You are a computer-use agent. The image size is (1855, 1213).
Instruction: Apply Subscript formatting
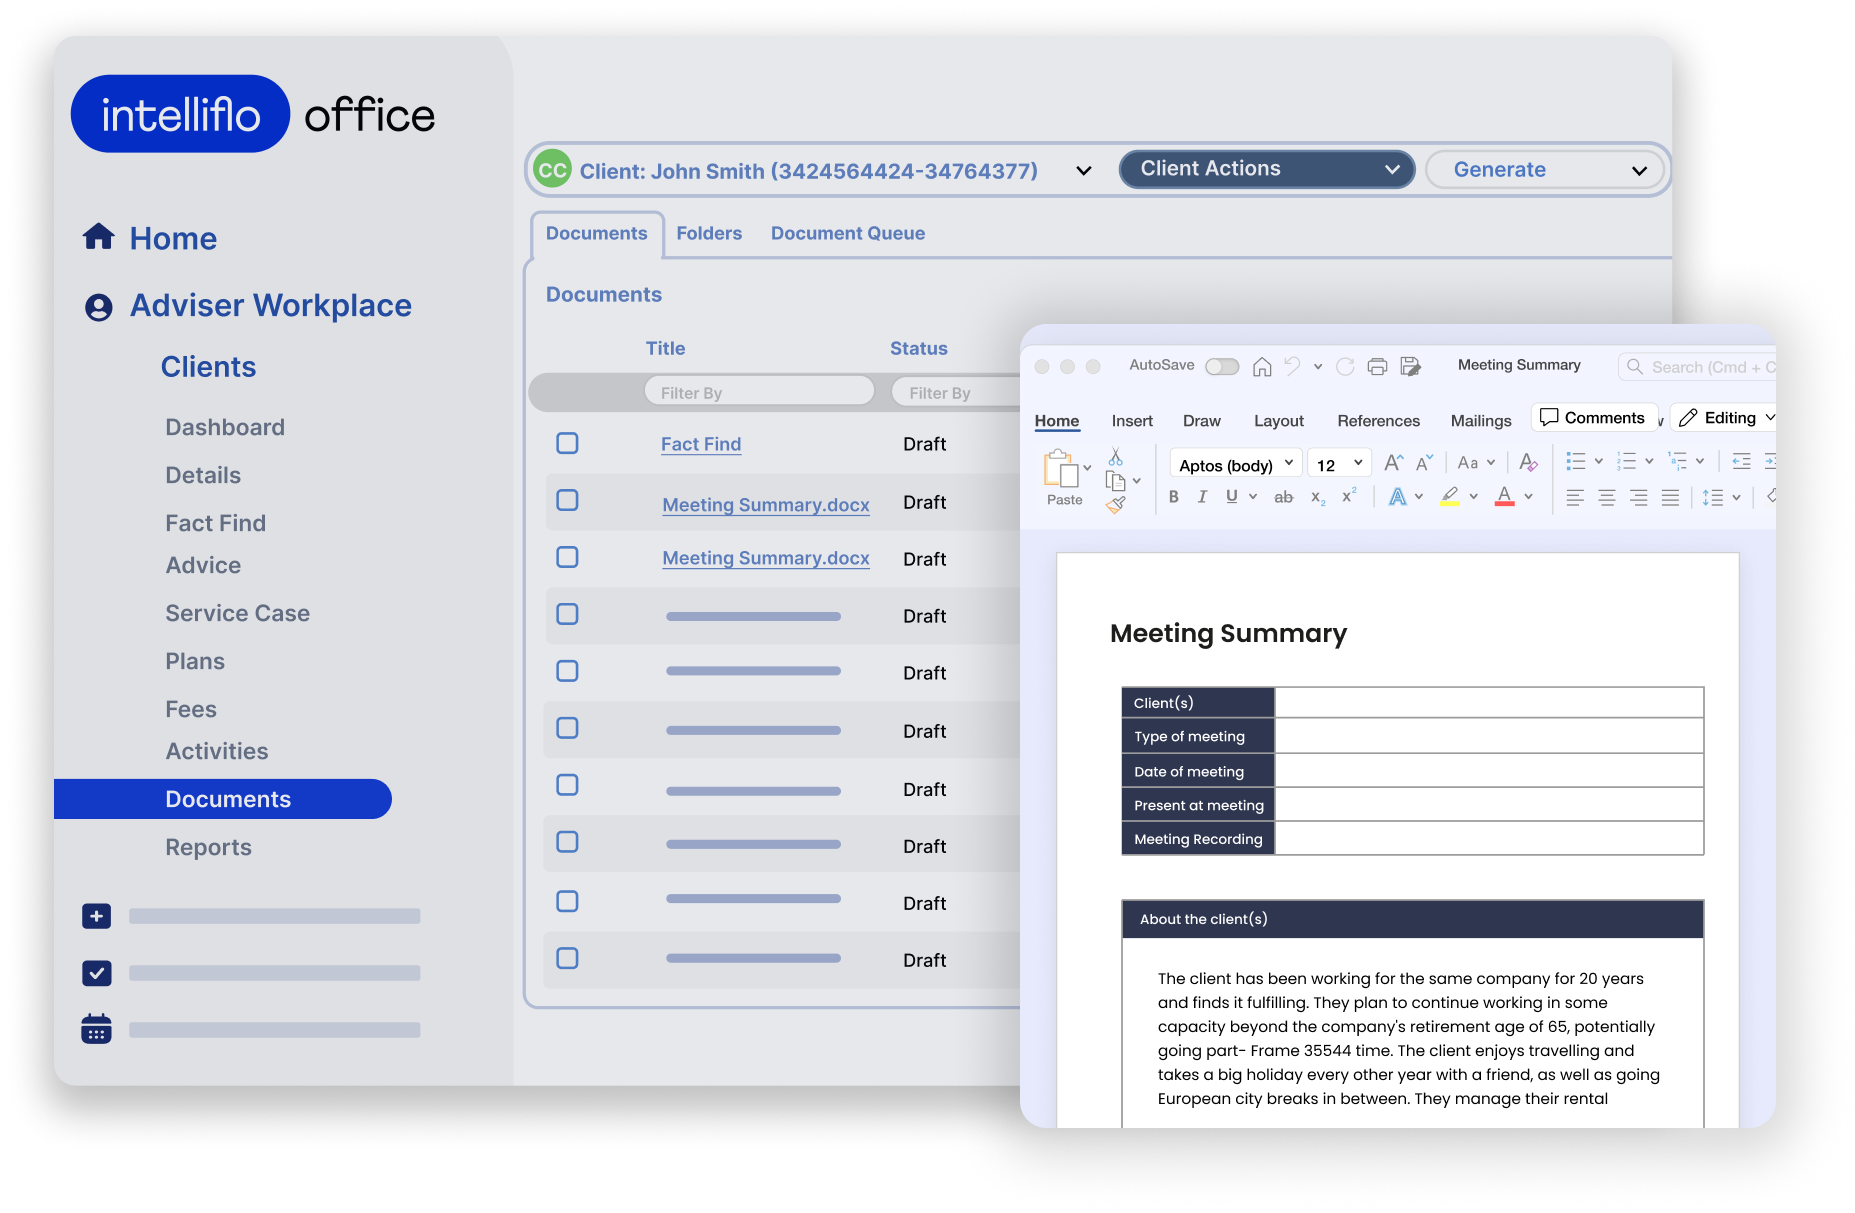tap(1318, 497)
